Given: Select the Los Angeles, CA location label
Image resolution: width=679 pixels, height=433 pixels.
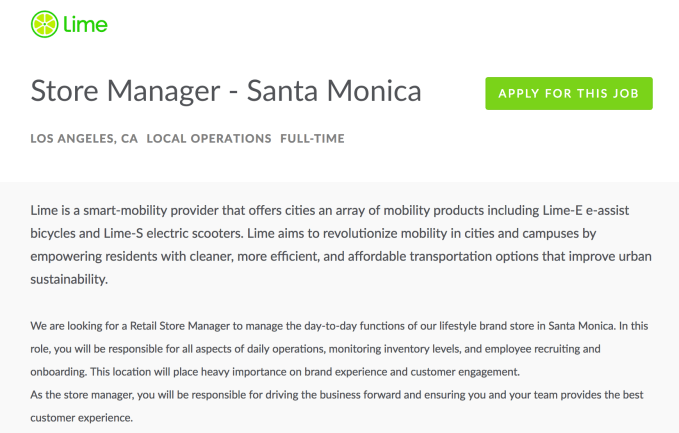Looking at the screenshot, I should [84, 139].
